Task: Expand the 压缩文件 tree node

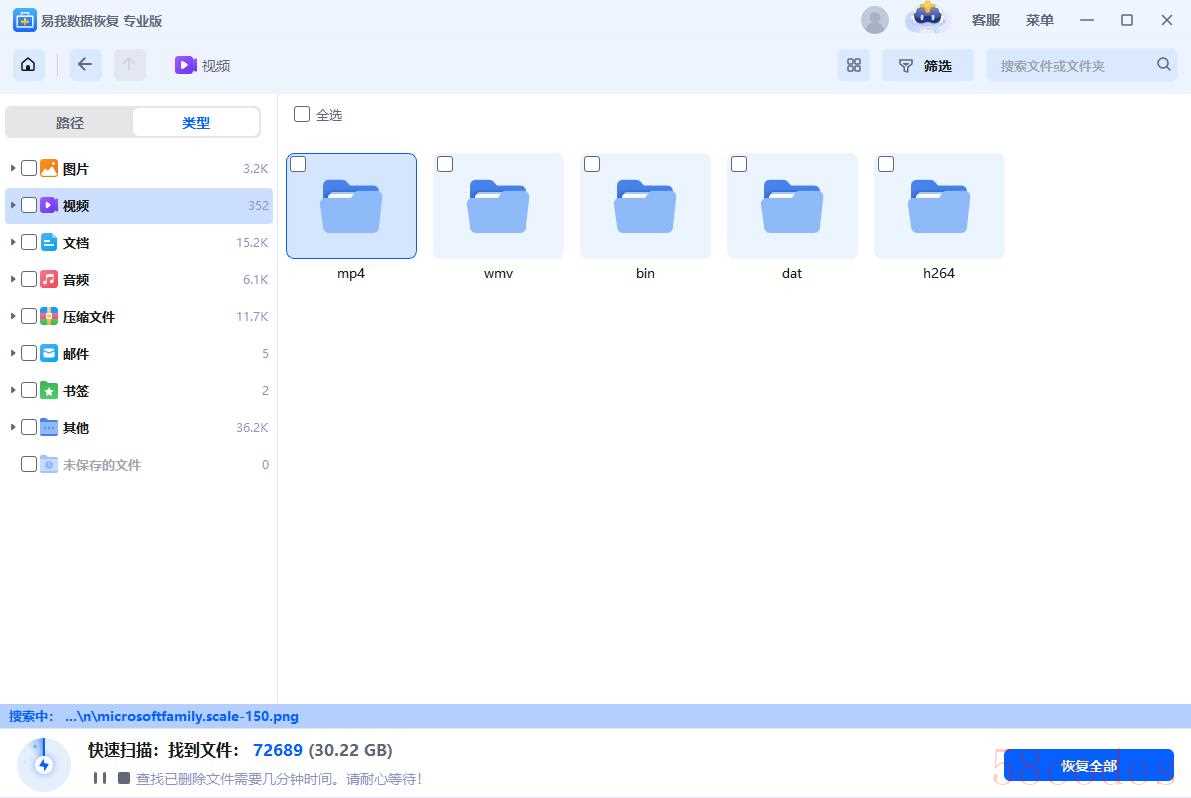Action: click(13, 316)
